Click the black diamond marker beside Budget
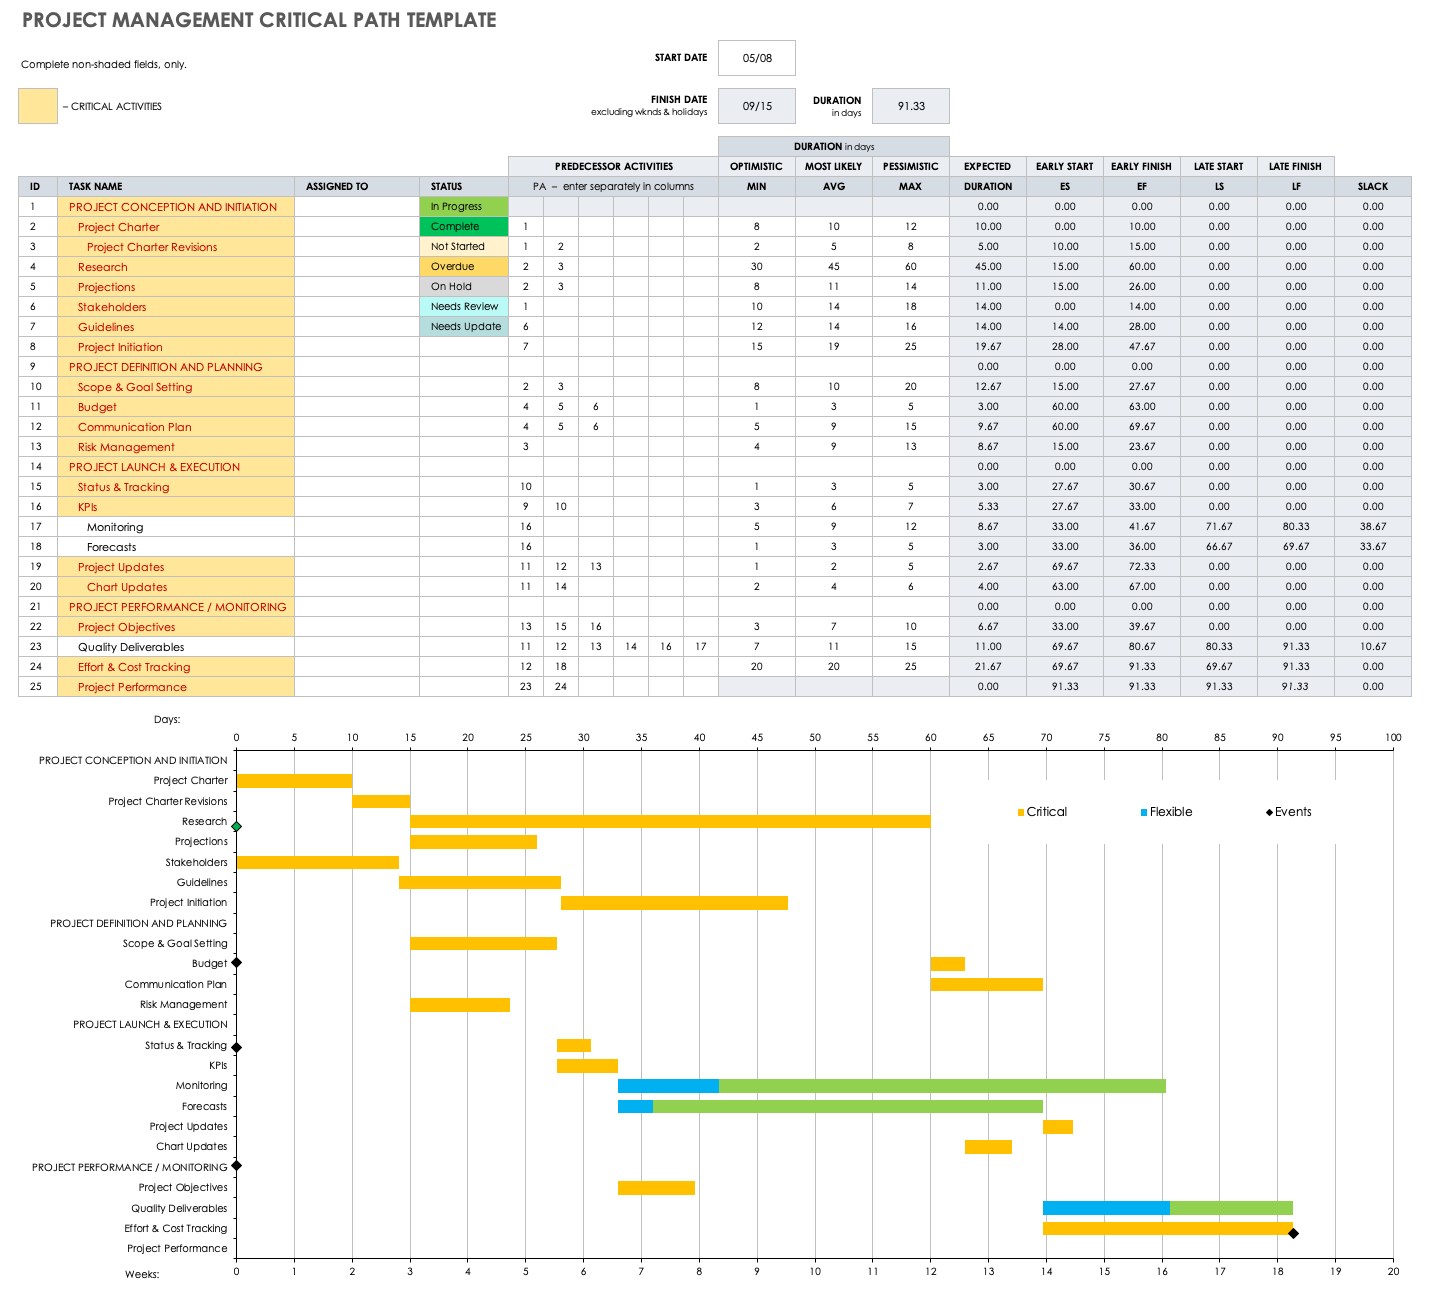 pyautogui.click(x=237, y=963)
